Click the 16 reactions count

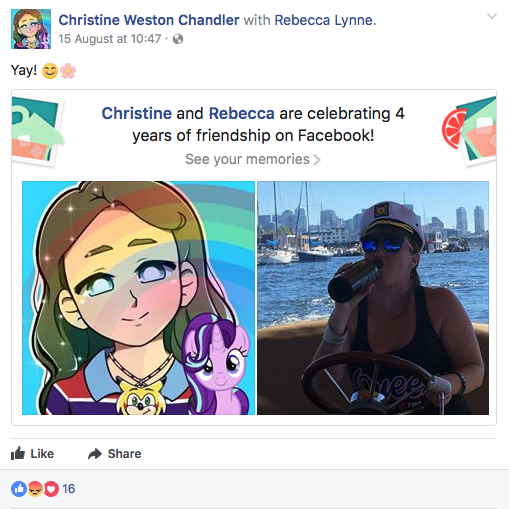click(69, 489)
